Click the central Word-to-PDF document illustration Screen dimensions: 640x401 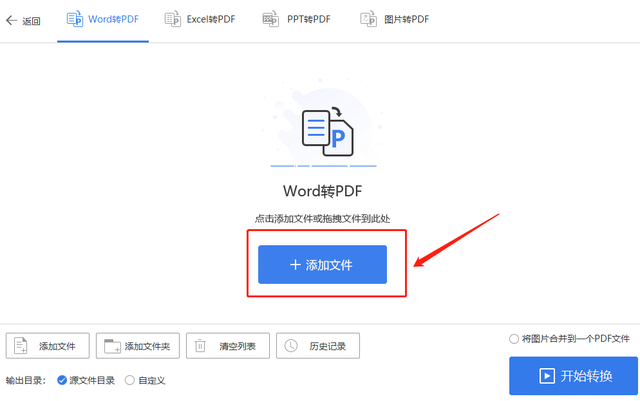tap(327, 131)
